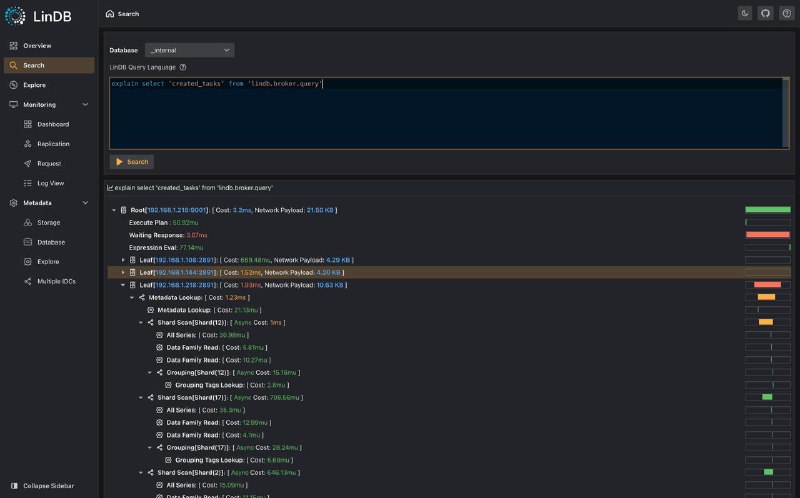Click the green Root cost bar
This screenshot has width=800, height=498.
[768, 210]
